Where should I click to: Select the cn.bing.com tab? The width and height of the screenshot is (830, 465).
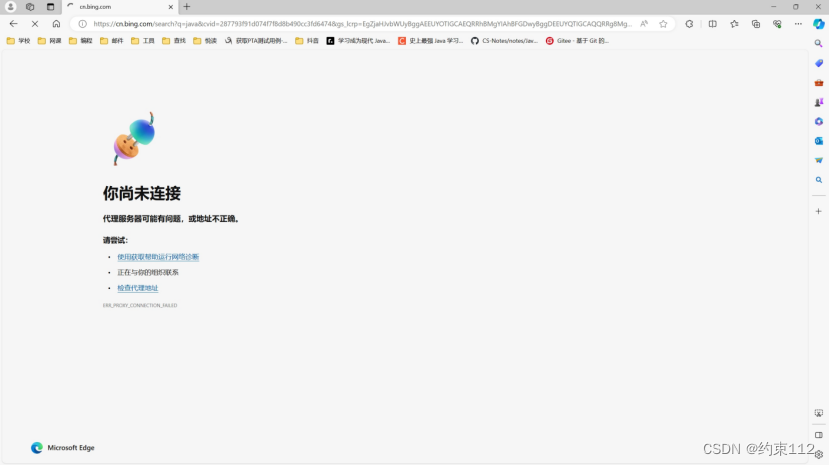pos(120,7)
